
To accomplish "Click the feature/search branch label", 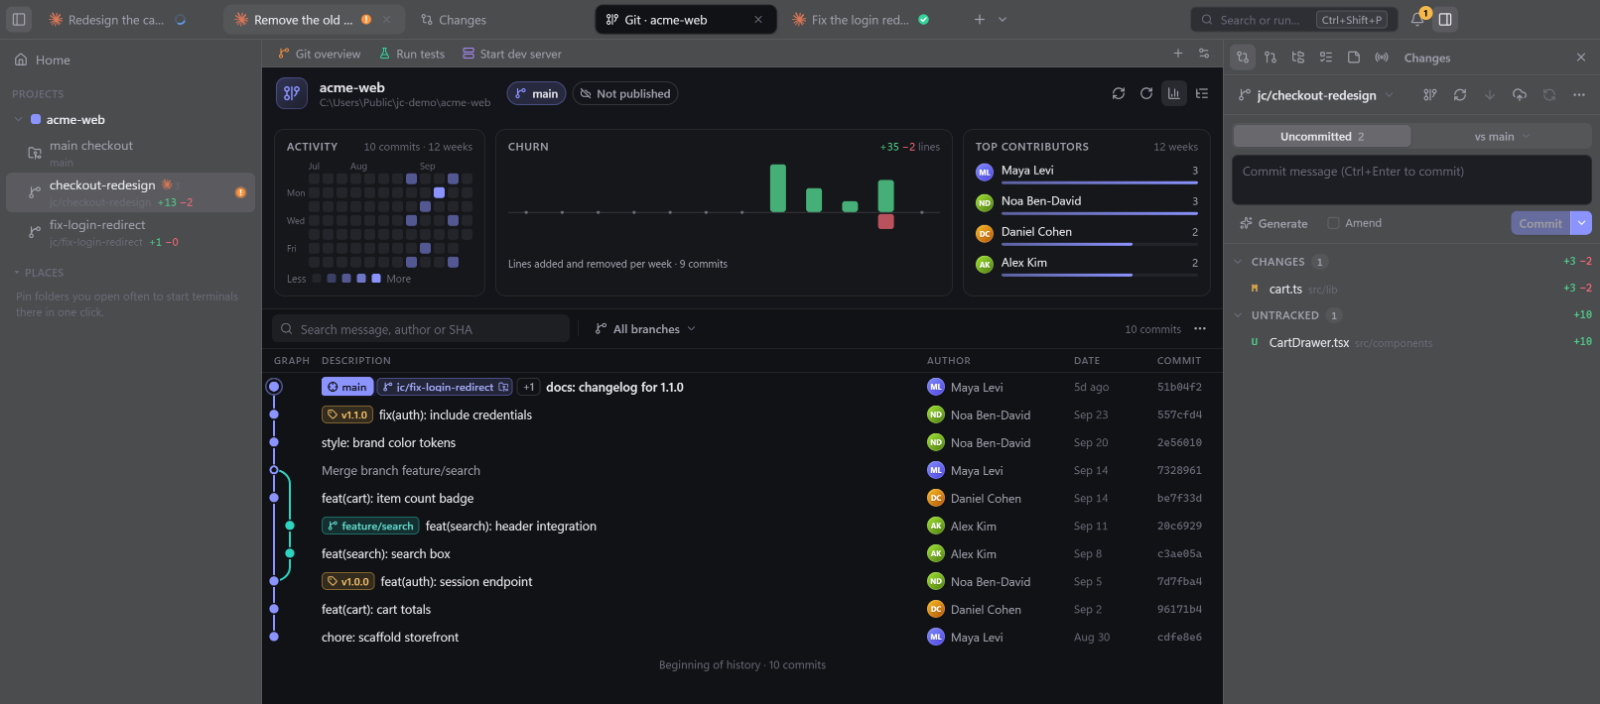I will (x=370, y=526).
